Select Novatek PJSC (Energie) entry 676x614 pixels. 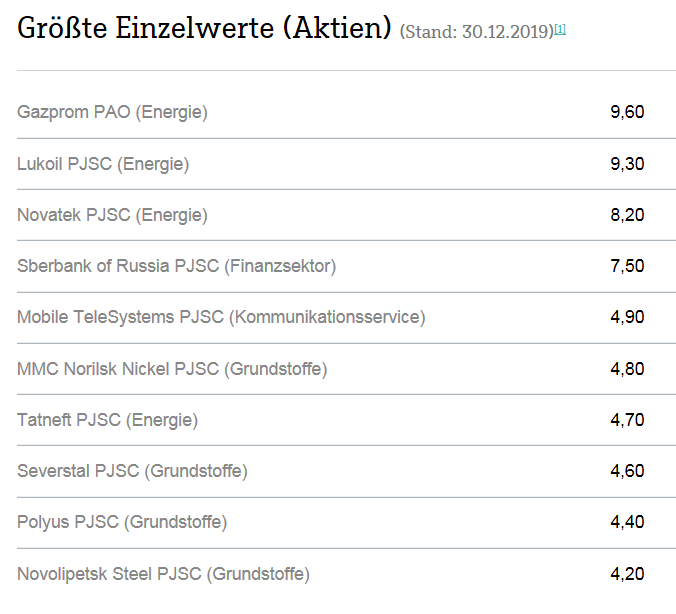point(112,215)
